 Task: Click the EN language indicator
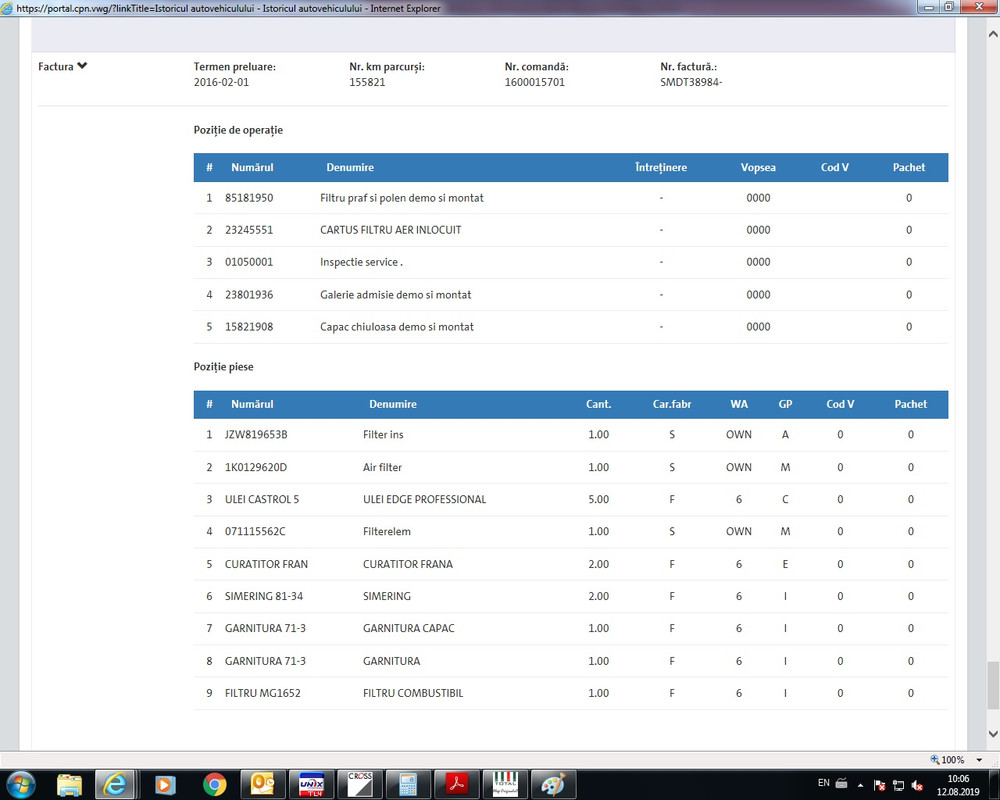tap(823, 782)
